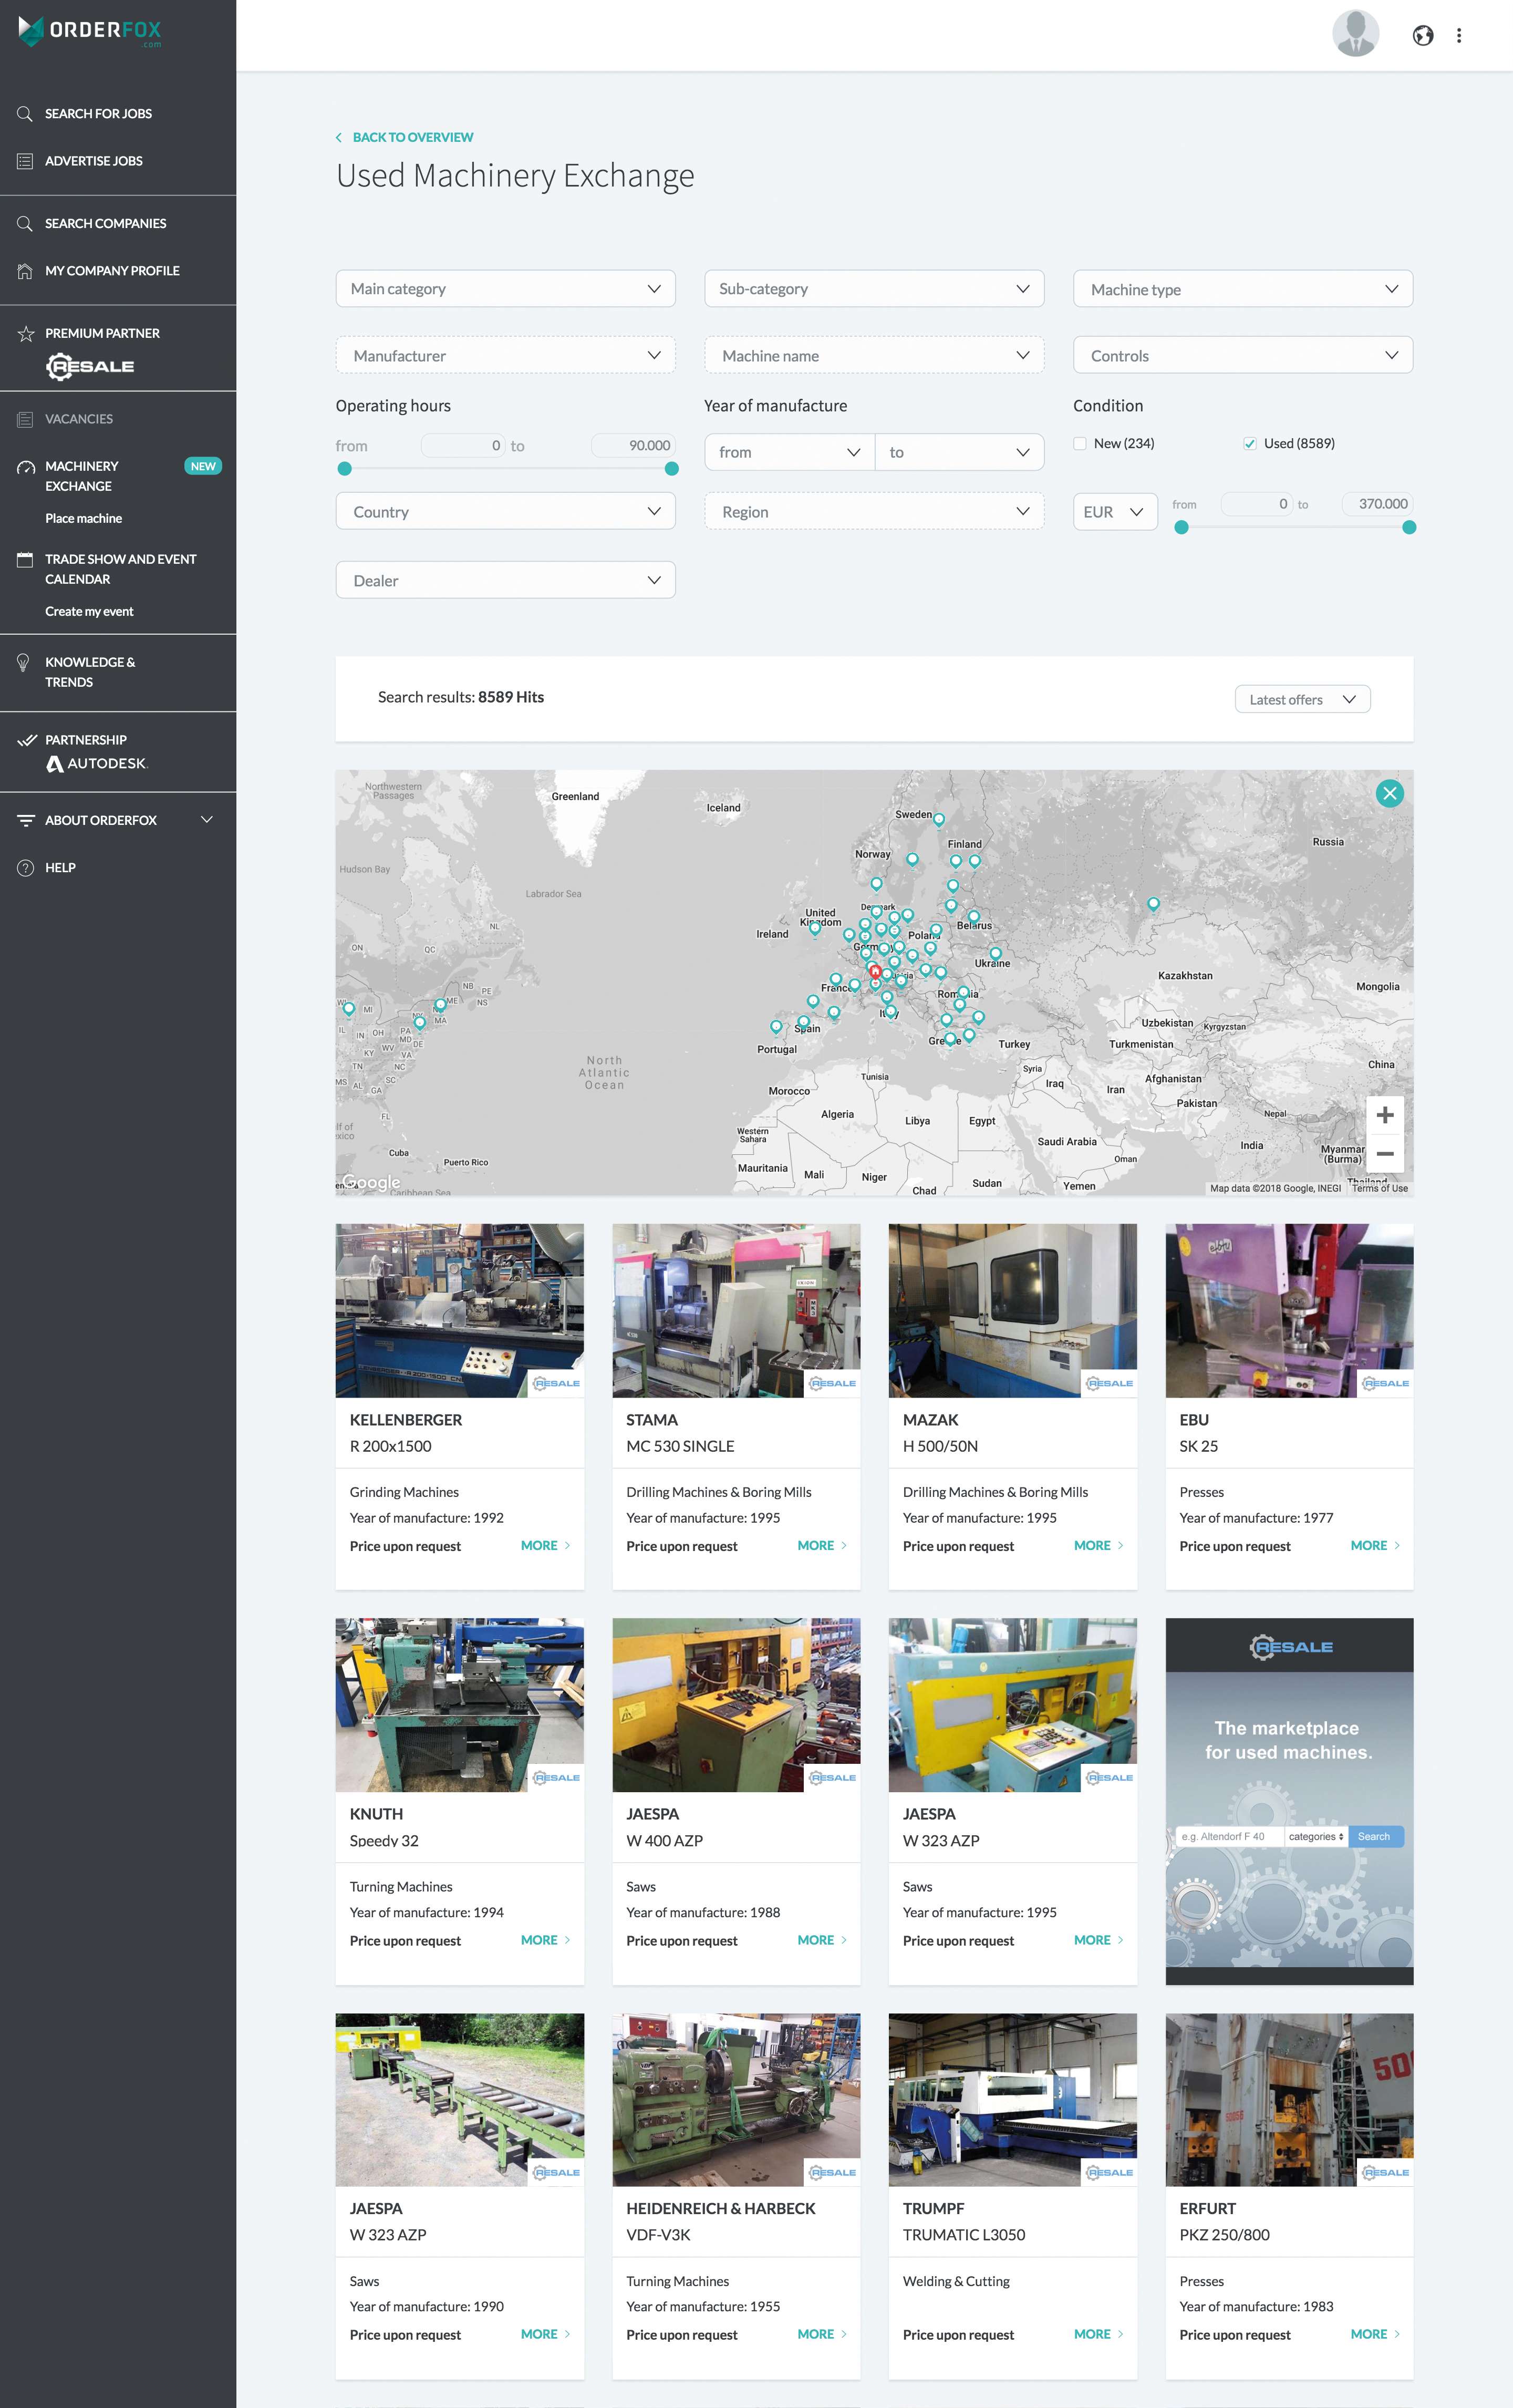Viewport: 1513px width, 2408px height.
Task: Open the Region dropdown
Action: pos(874,512)
